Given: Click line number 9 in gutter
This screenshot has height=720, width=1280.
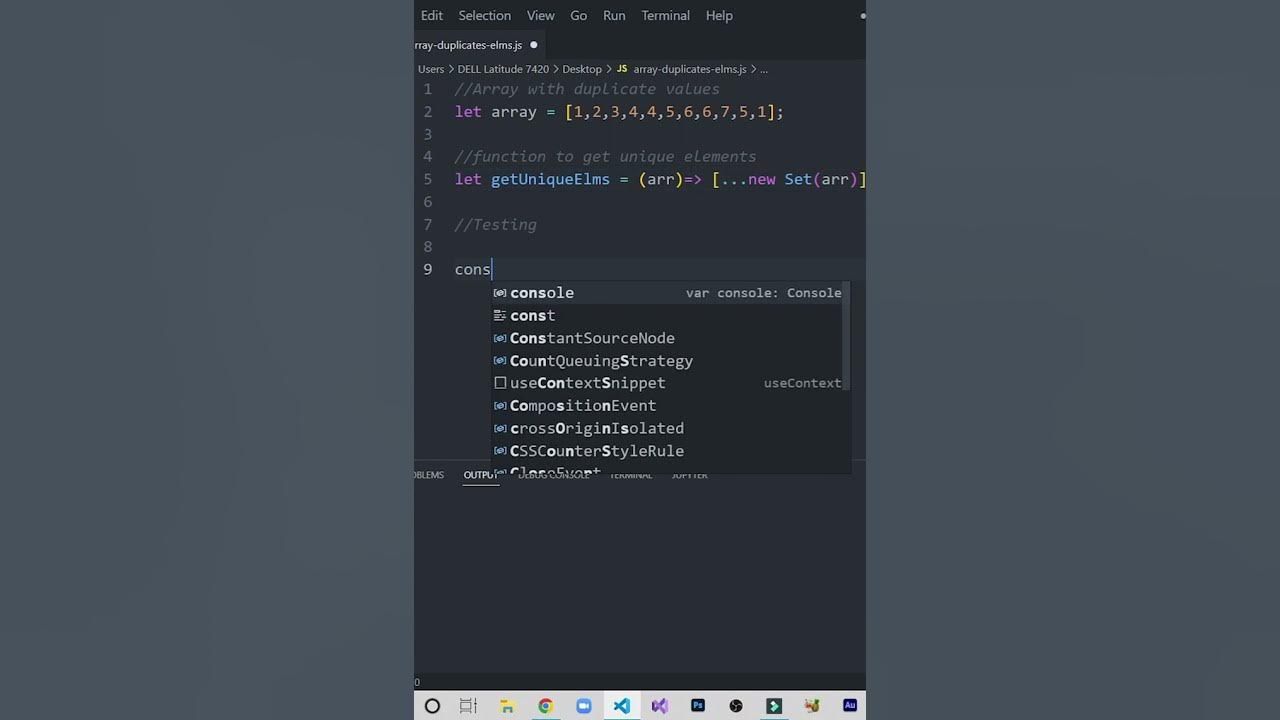Looking at the screenshot, I should click(x=428, y=270).
